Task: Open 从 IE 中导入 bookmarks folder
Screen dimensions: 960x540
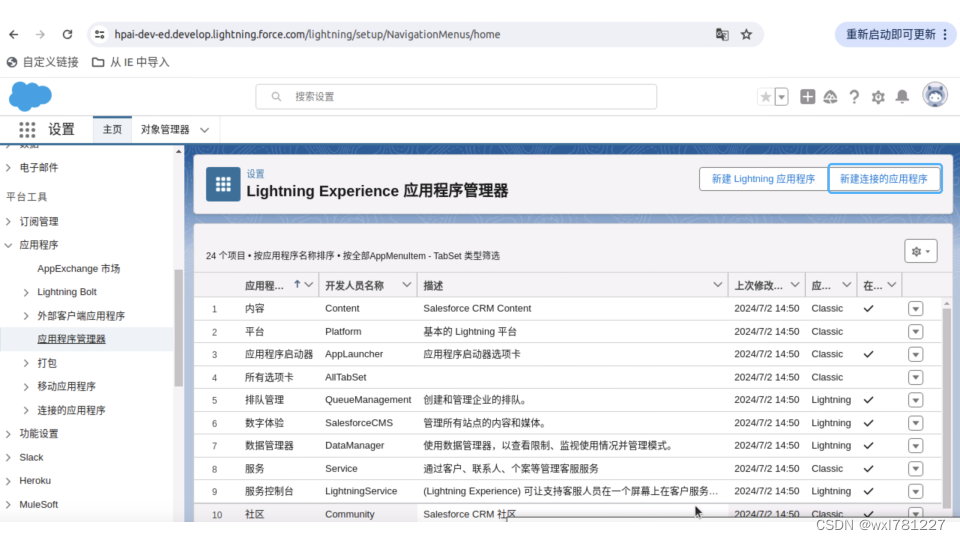Action: tap(130, 62)
